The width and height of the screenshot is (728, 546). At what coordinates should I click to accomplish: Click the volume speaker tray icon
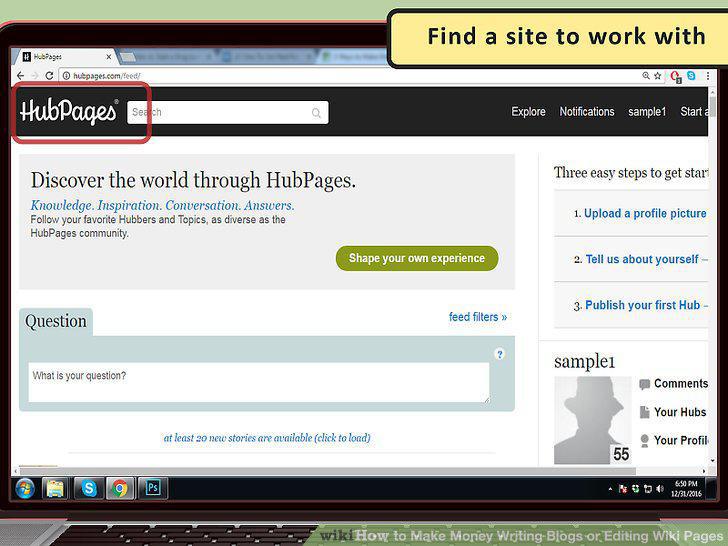pyautogui.click(x=660, y=489)
